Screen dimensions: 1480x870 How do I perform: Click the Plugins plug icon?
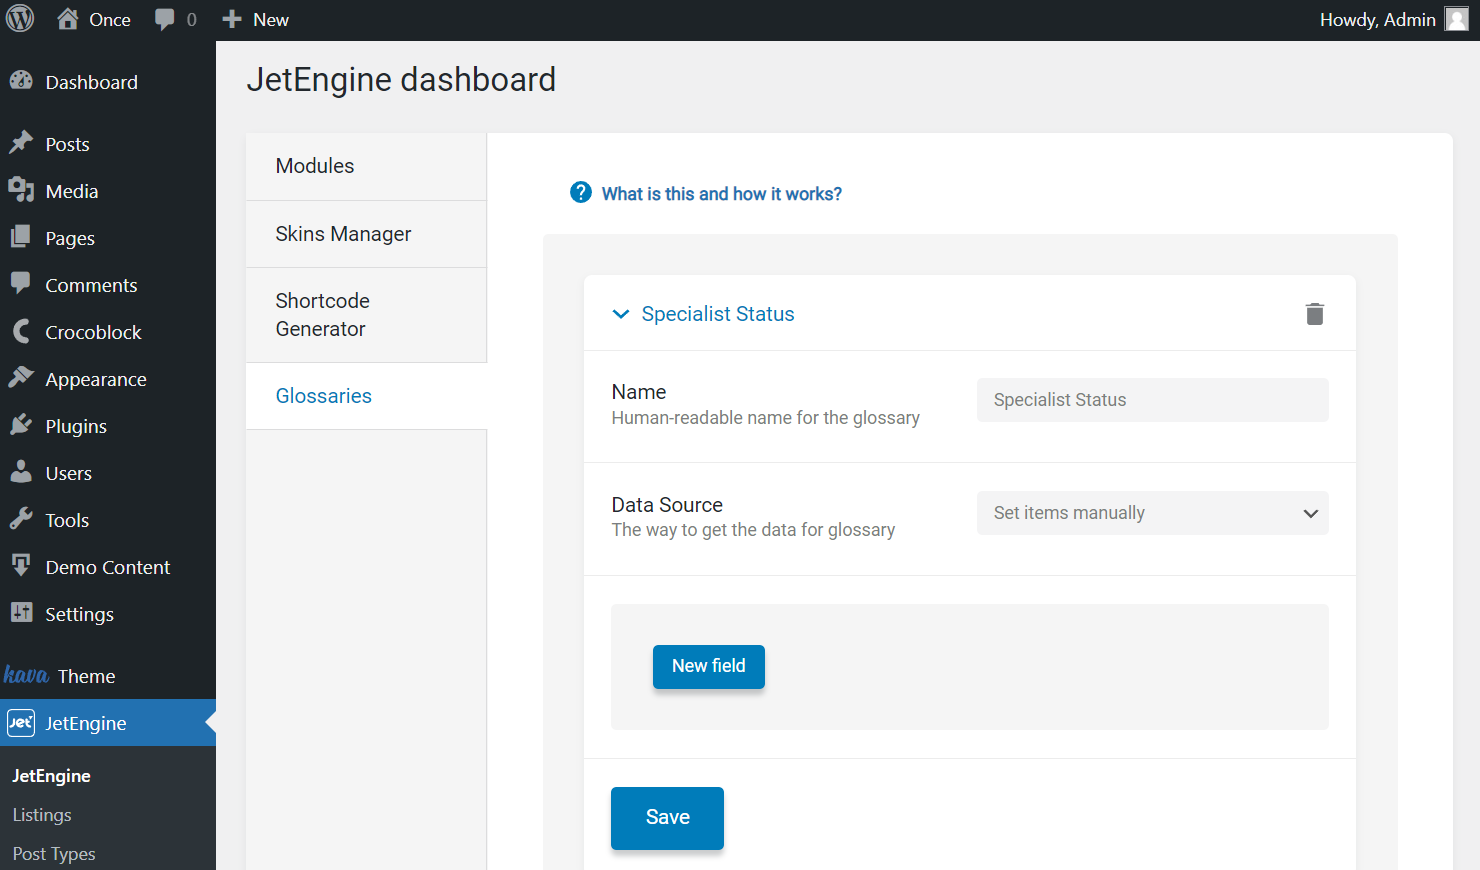pos(21,425)
